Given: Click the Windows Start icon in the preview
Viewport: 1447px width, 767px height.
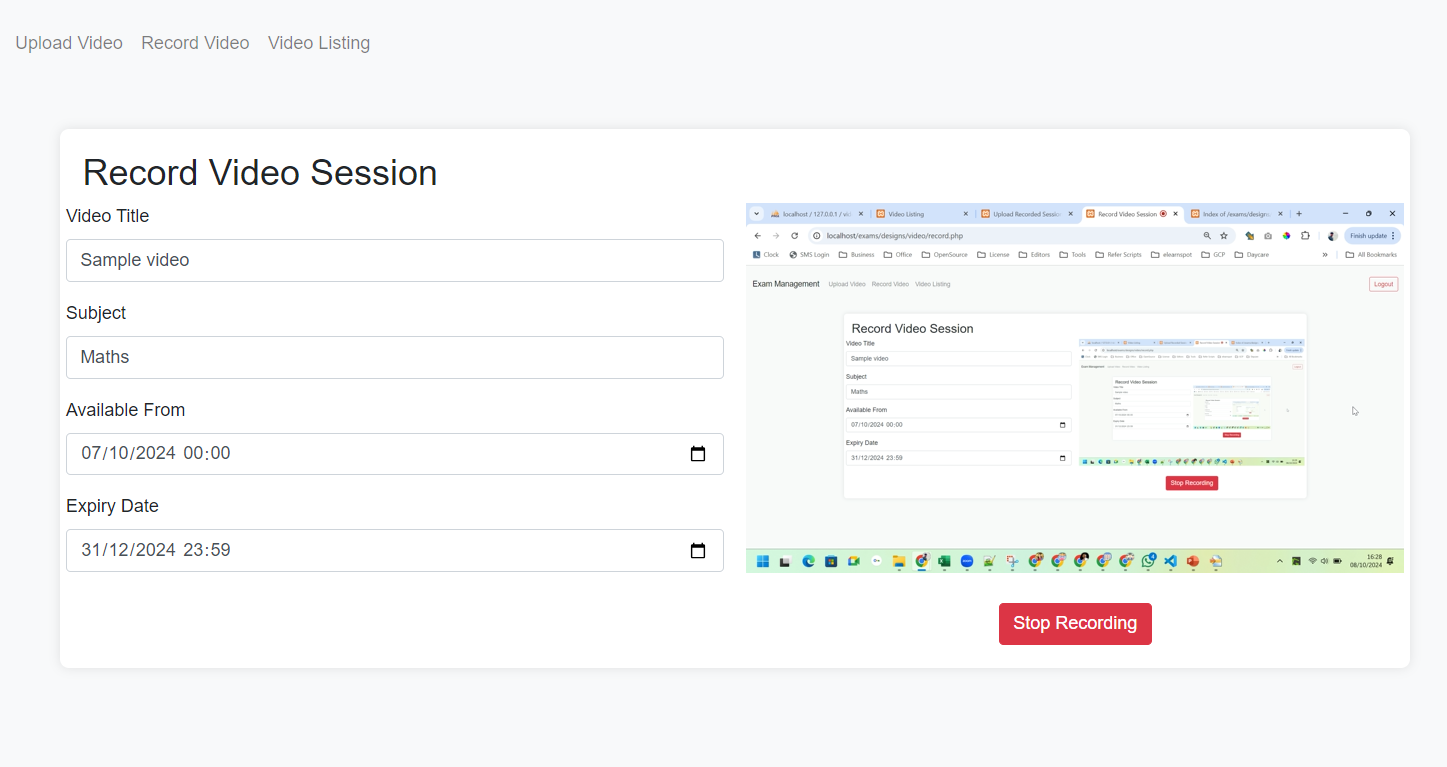Looking at the screenshot, I should click(x=763, y=562).
